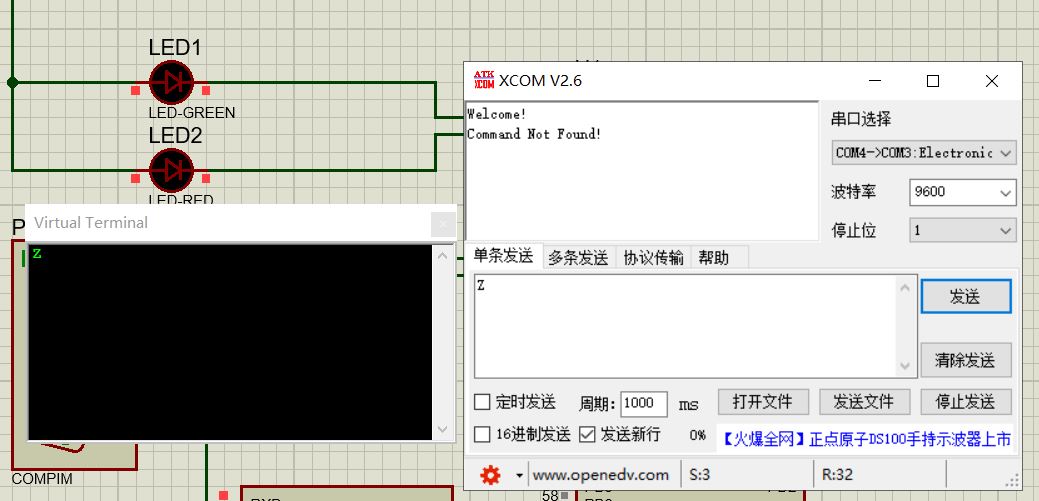The height and width of the screenshot is (501, 1039).
Task: Click the XCOM window resize grip corner
Action: point(1013,481)
